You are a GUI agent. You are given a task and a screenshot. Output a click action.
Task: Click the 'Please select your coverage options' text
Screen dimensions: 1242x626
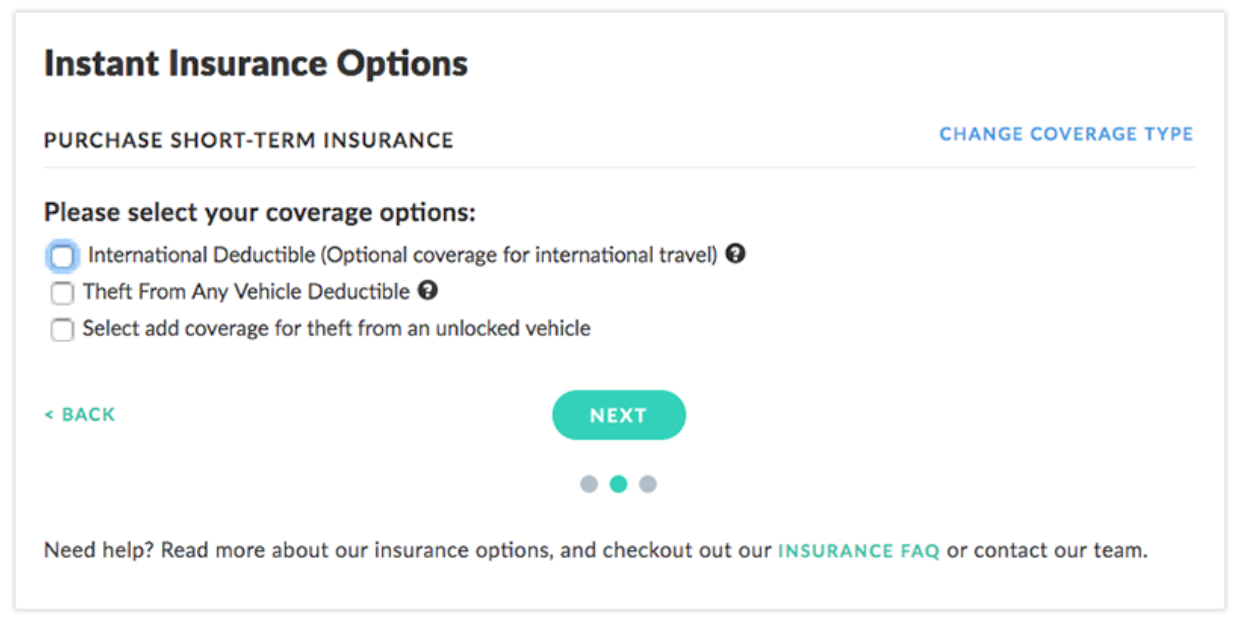(260, 213)
